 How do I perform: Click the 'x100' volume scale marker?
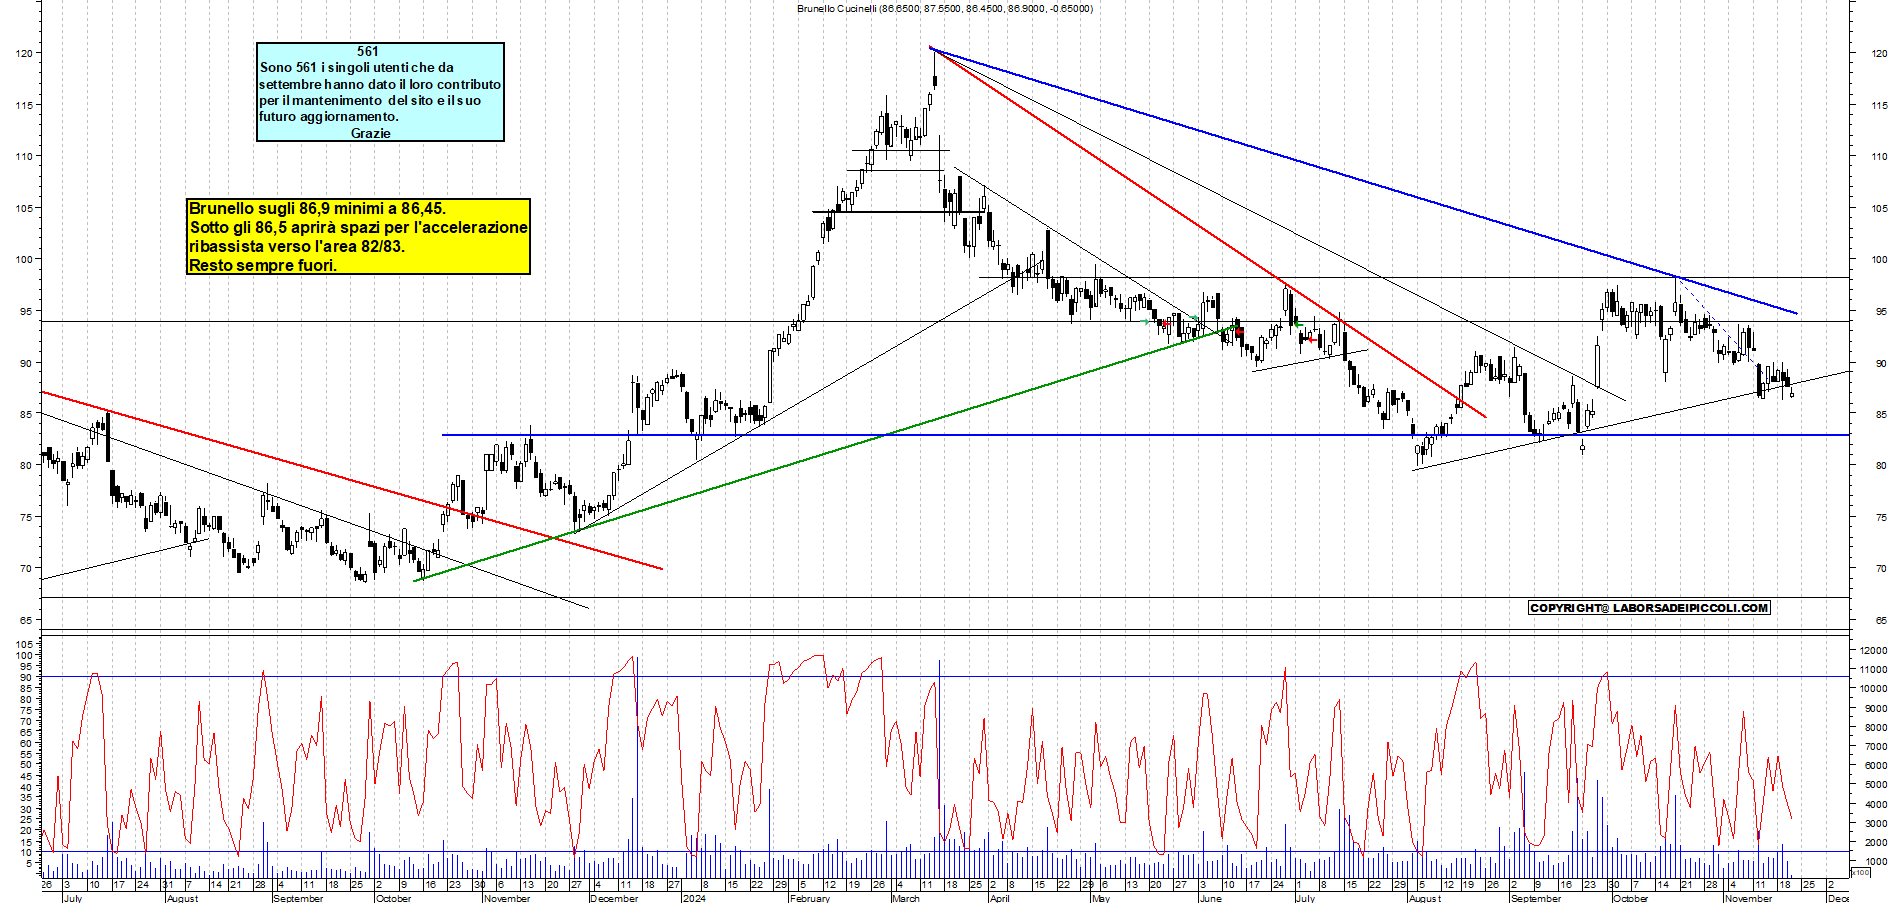[x=1860, y=872]
